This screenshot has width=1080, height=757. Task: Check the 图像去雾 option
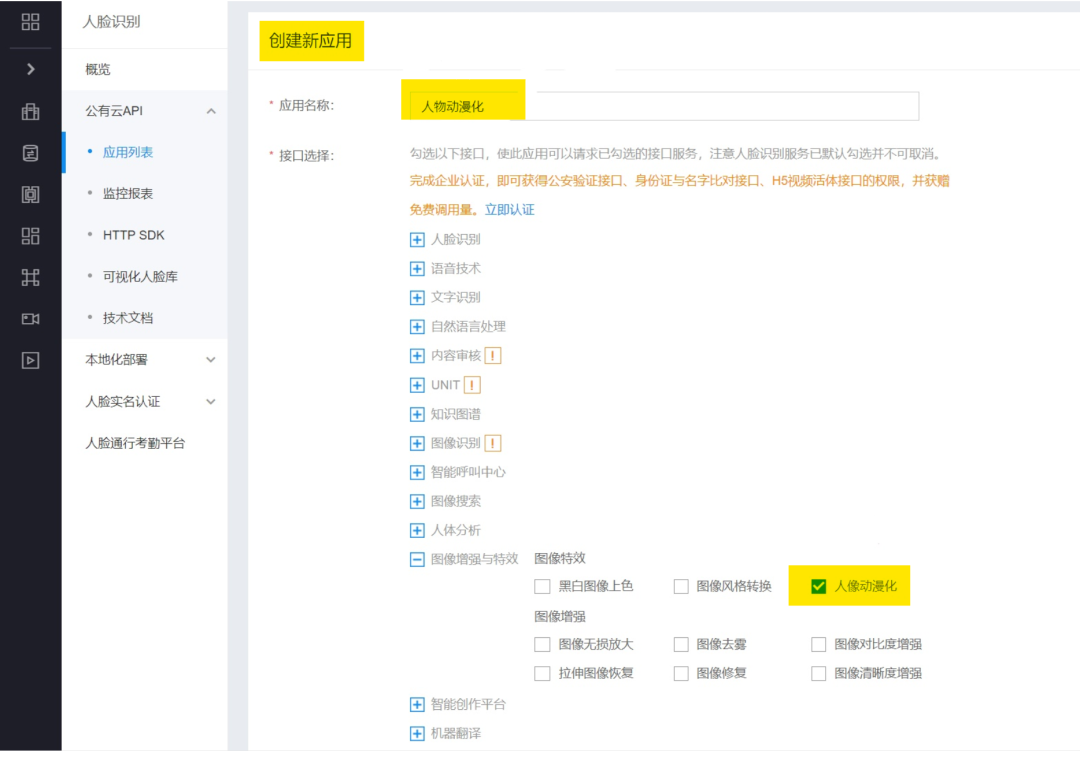681,644
